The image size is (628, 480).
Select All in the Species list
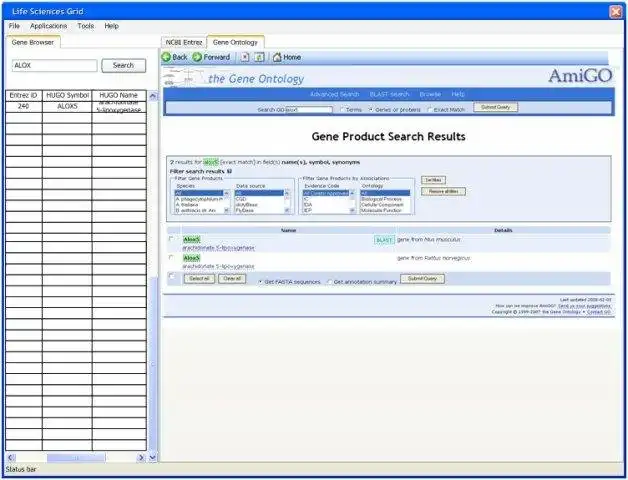click(199, 193)
